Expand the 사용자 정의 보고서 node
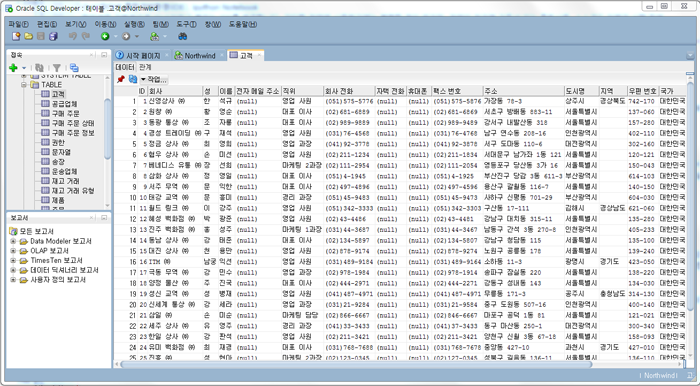This screenshot has height=386, width=700. pyautogui.click(x=13, y=280)
